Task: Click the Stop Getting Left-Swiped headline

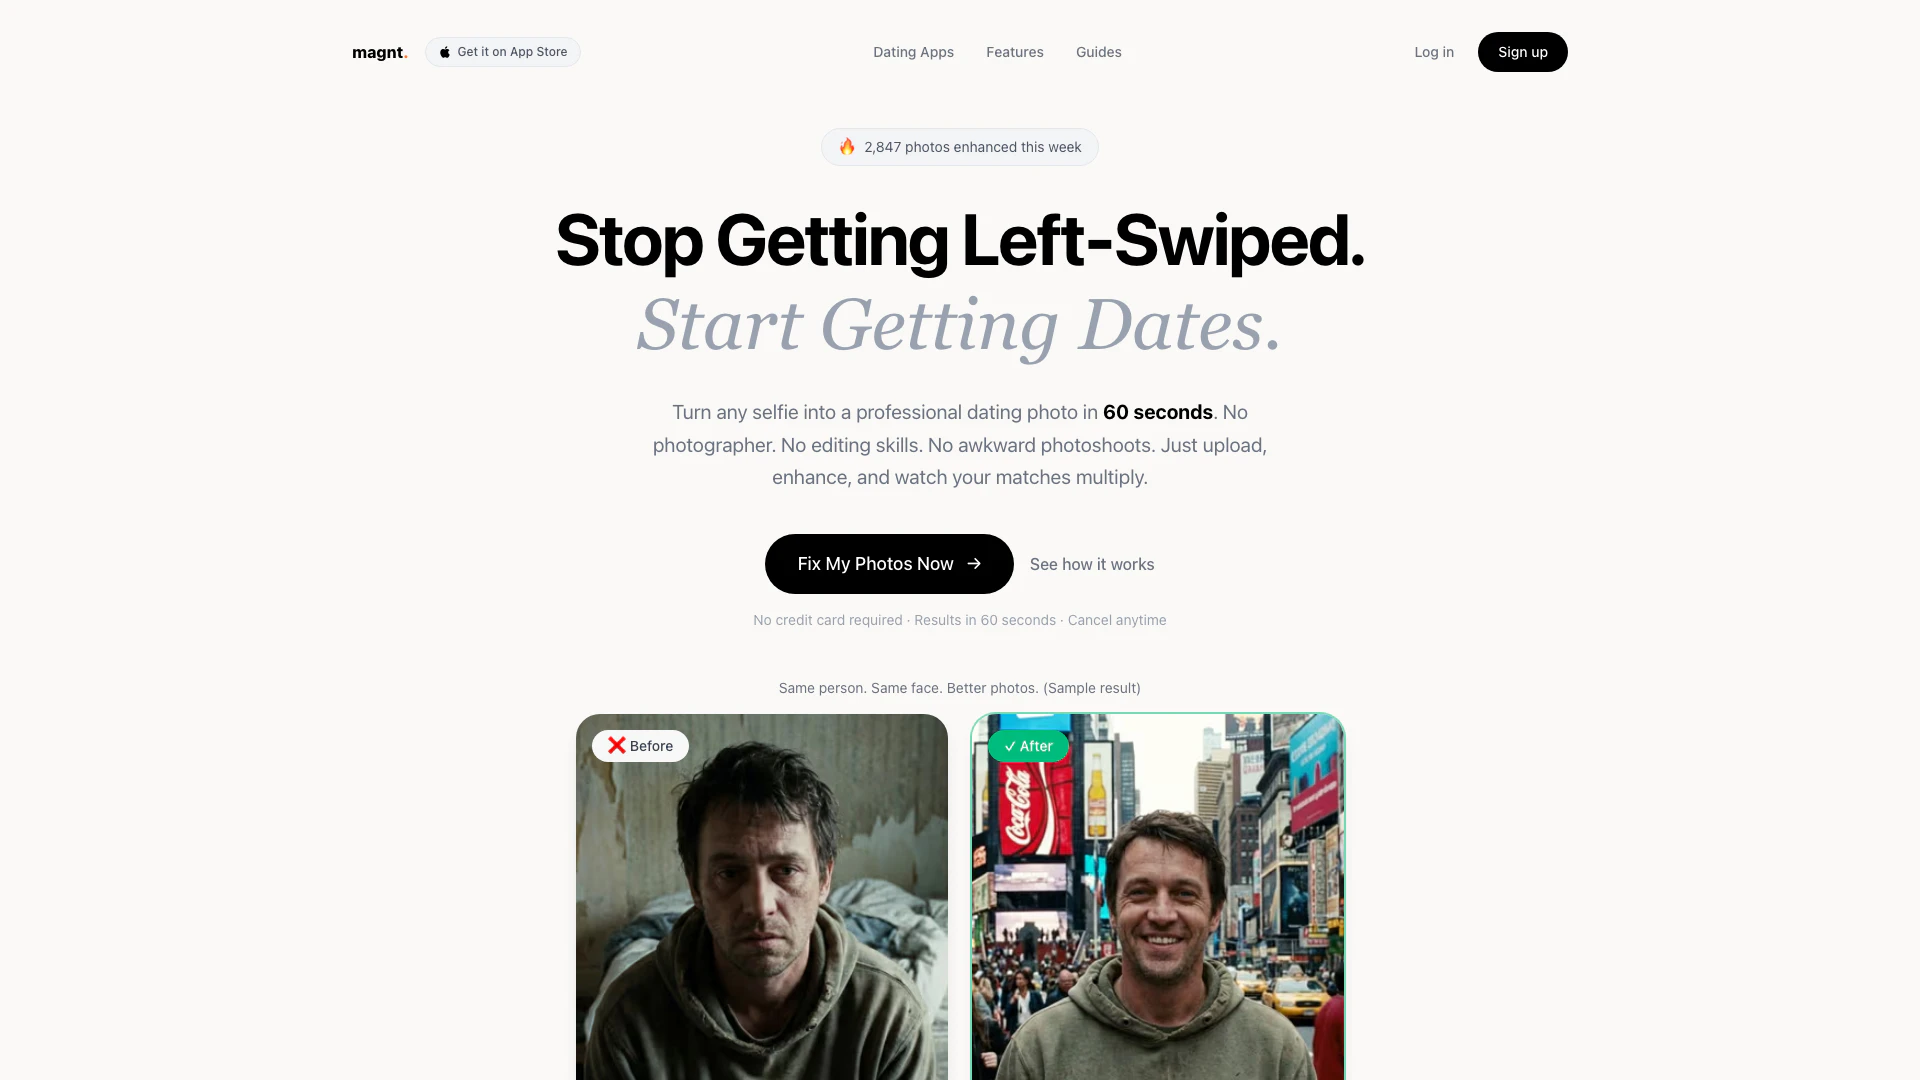Action: tap(960, 241)
